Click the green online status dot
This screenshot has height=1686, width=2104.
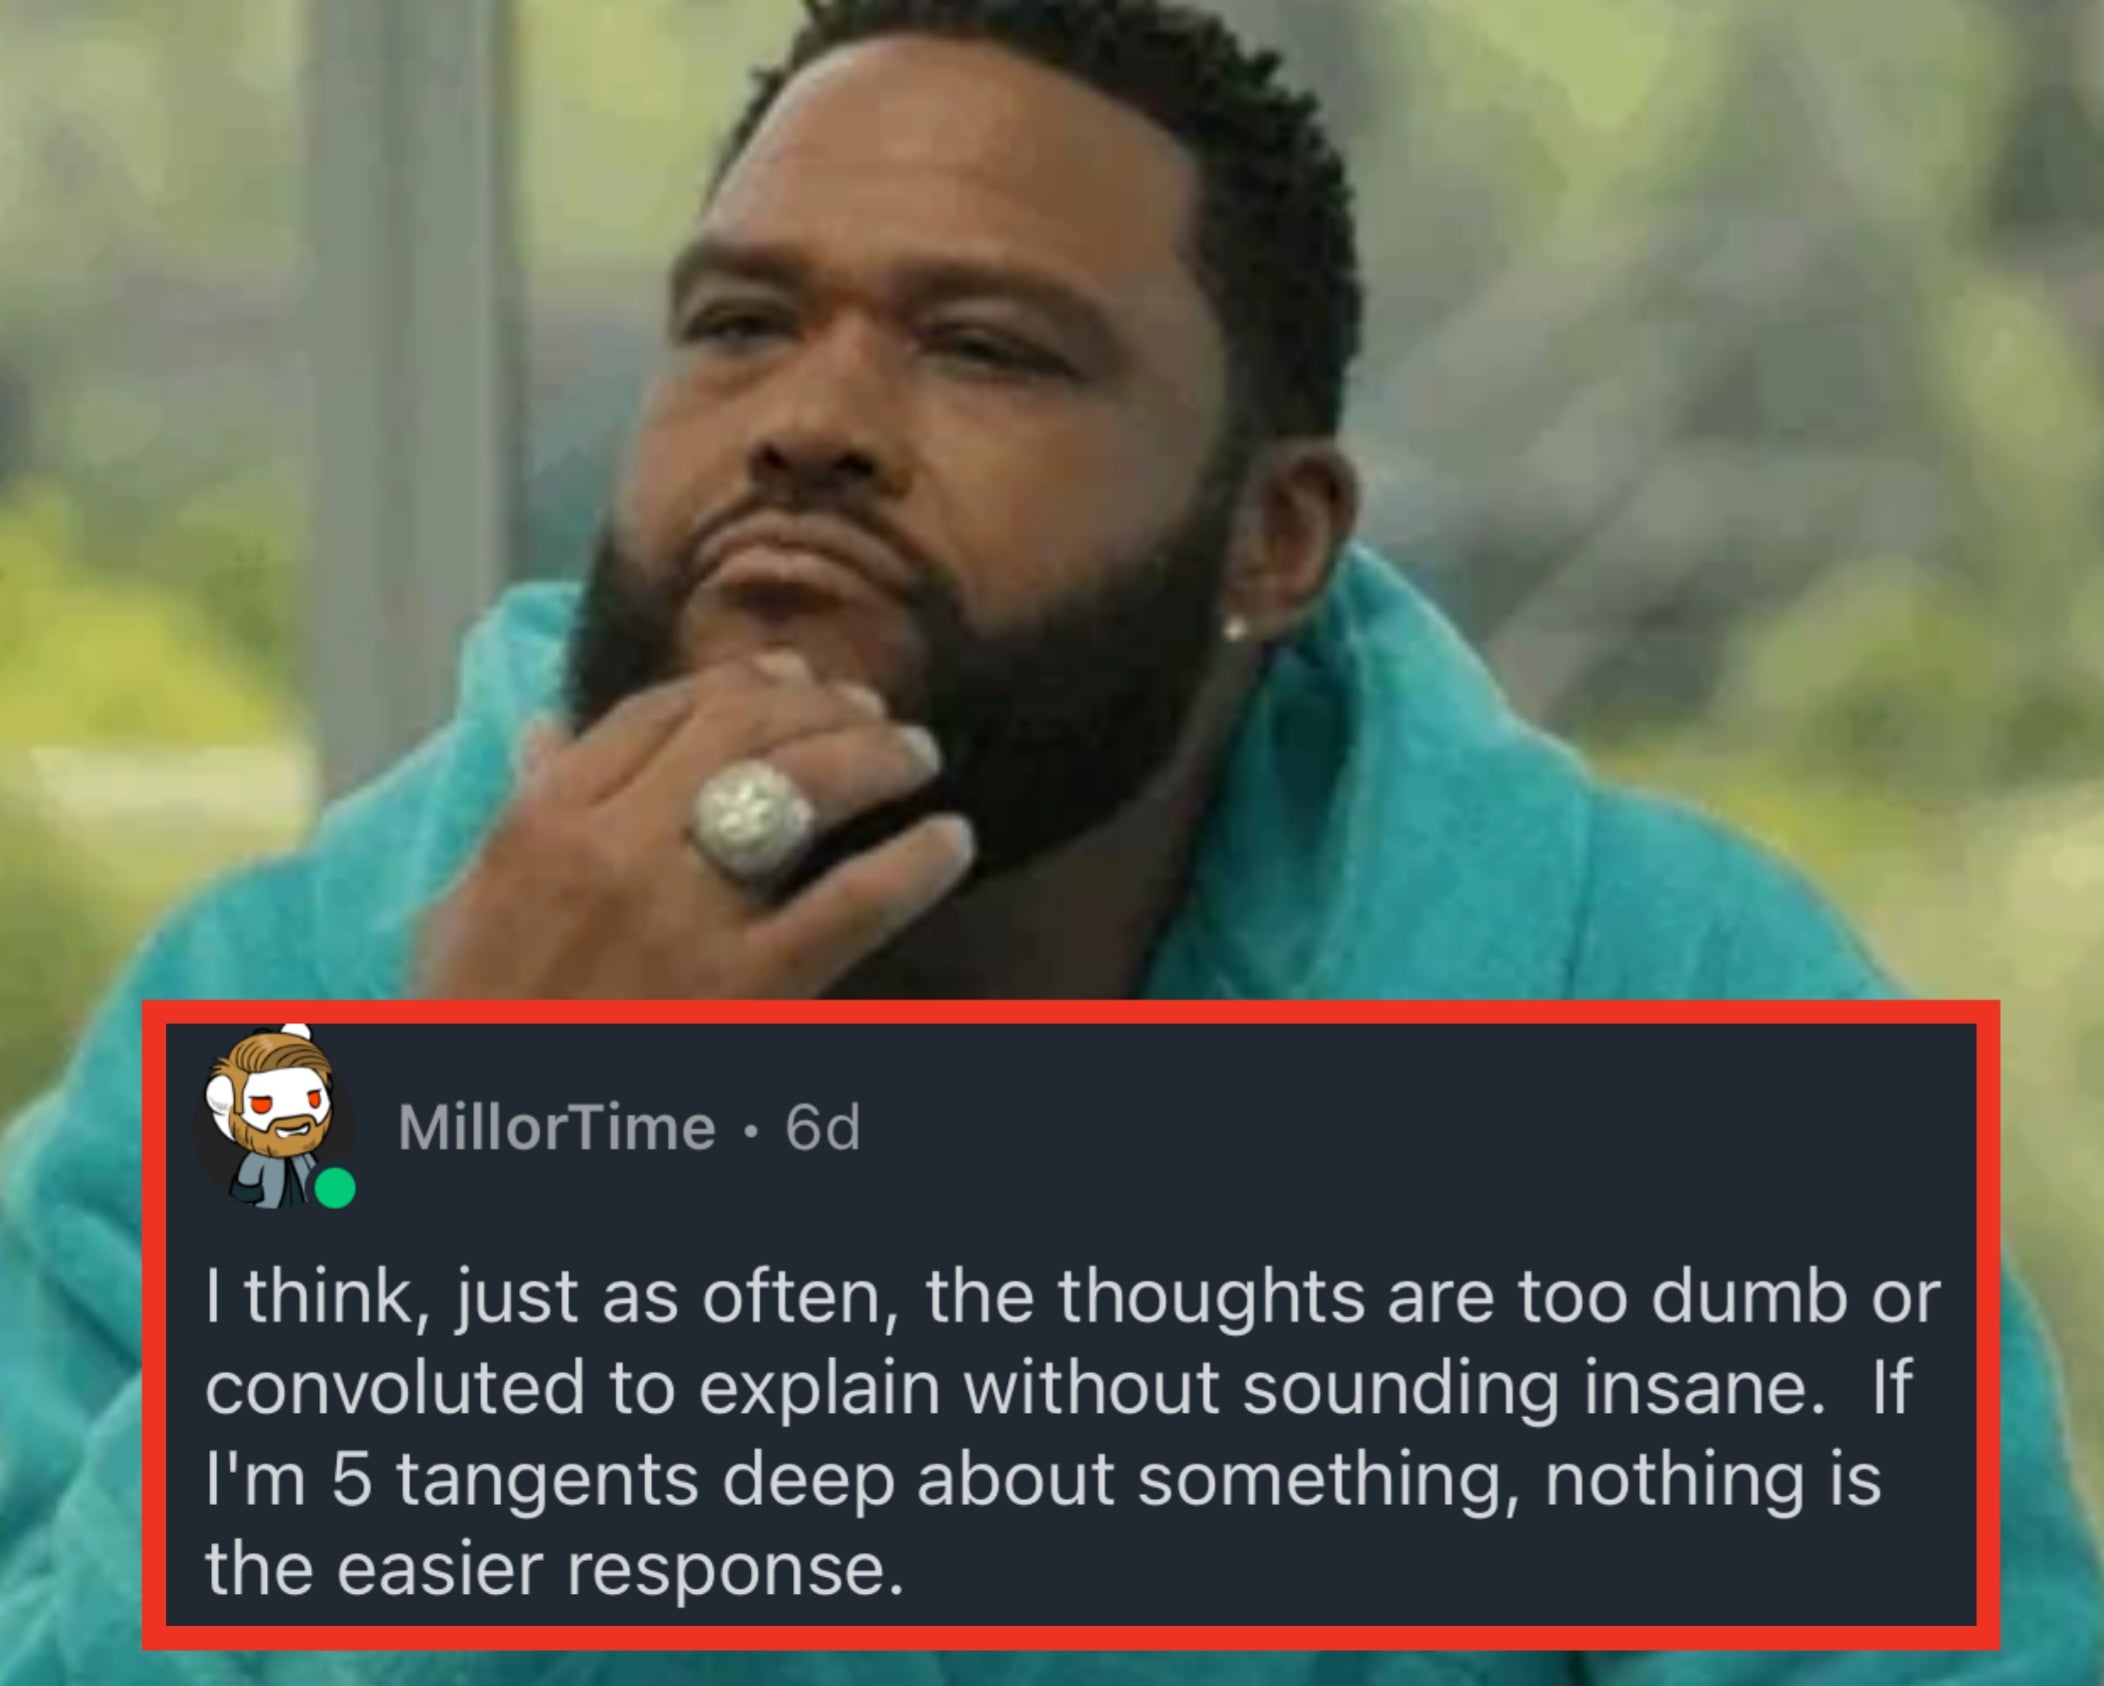[x=334, y=1190]
